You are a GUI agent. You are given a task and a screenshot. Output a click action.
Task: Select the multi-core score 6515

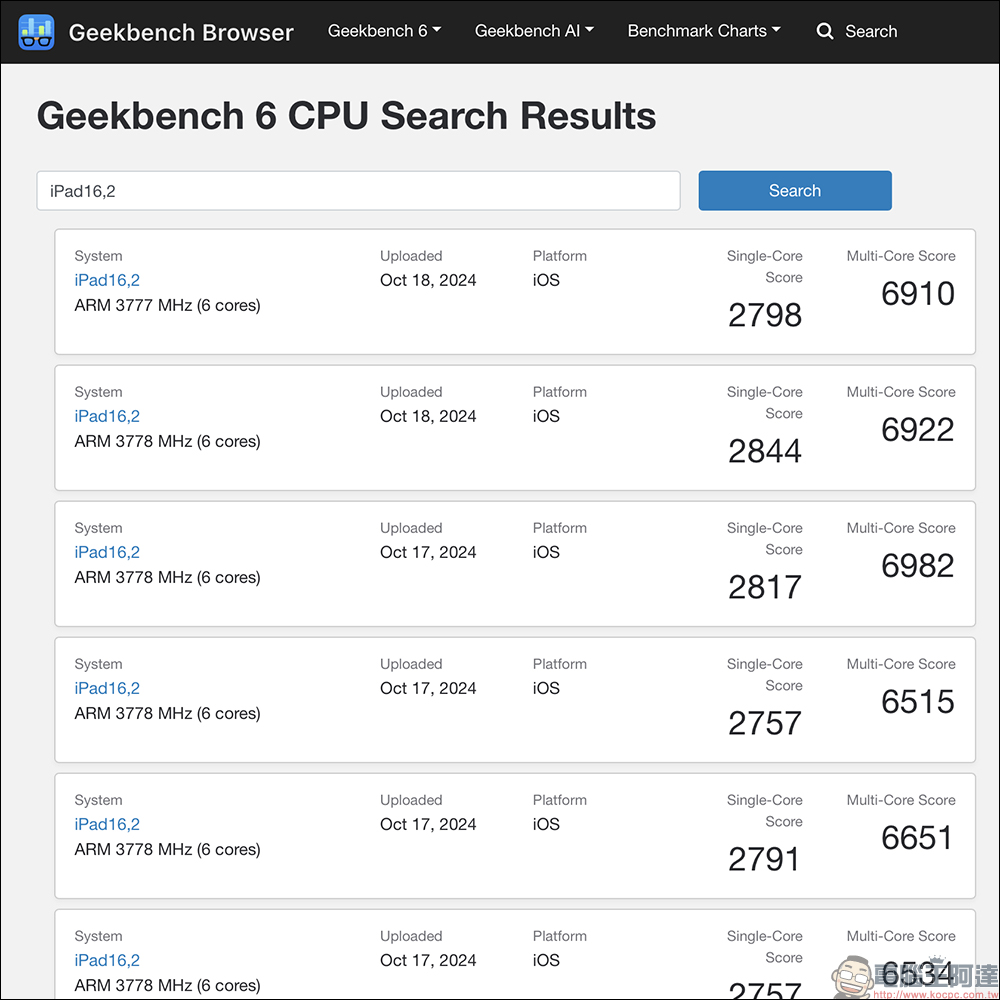(x=918, y=702)
